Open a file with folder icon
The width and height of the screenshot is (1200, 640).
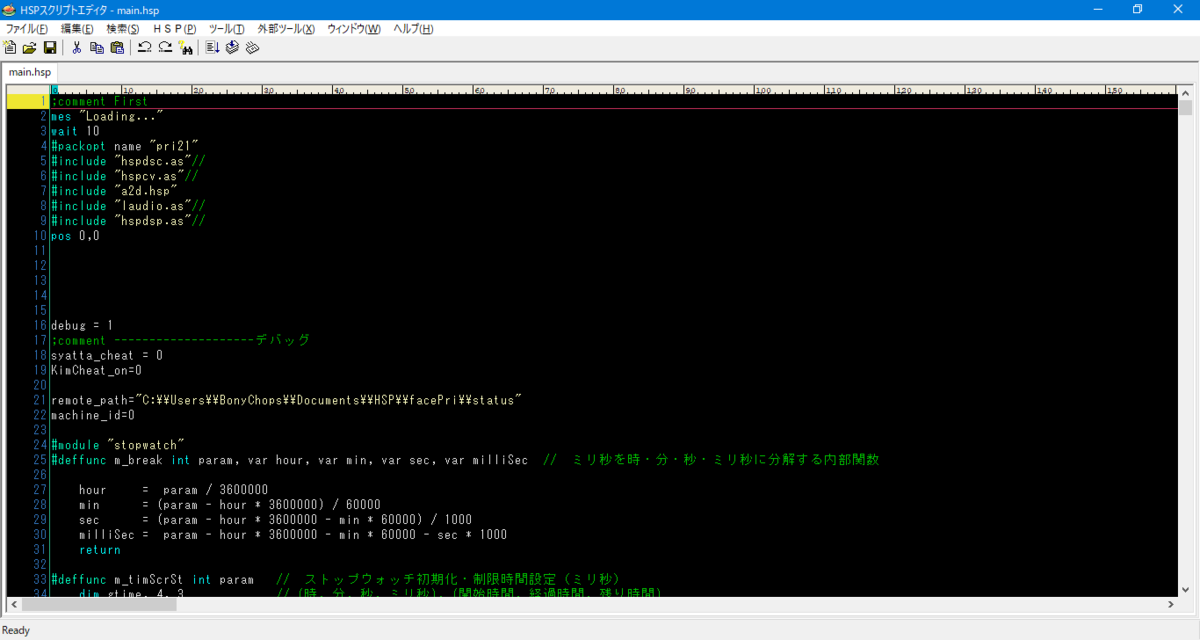29,47
